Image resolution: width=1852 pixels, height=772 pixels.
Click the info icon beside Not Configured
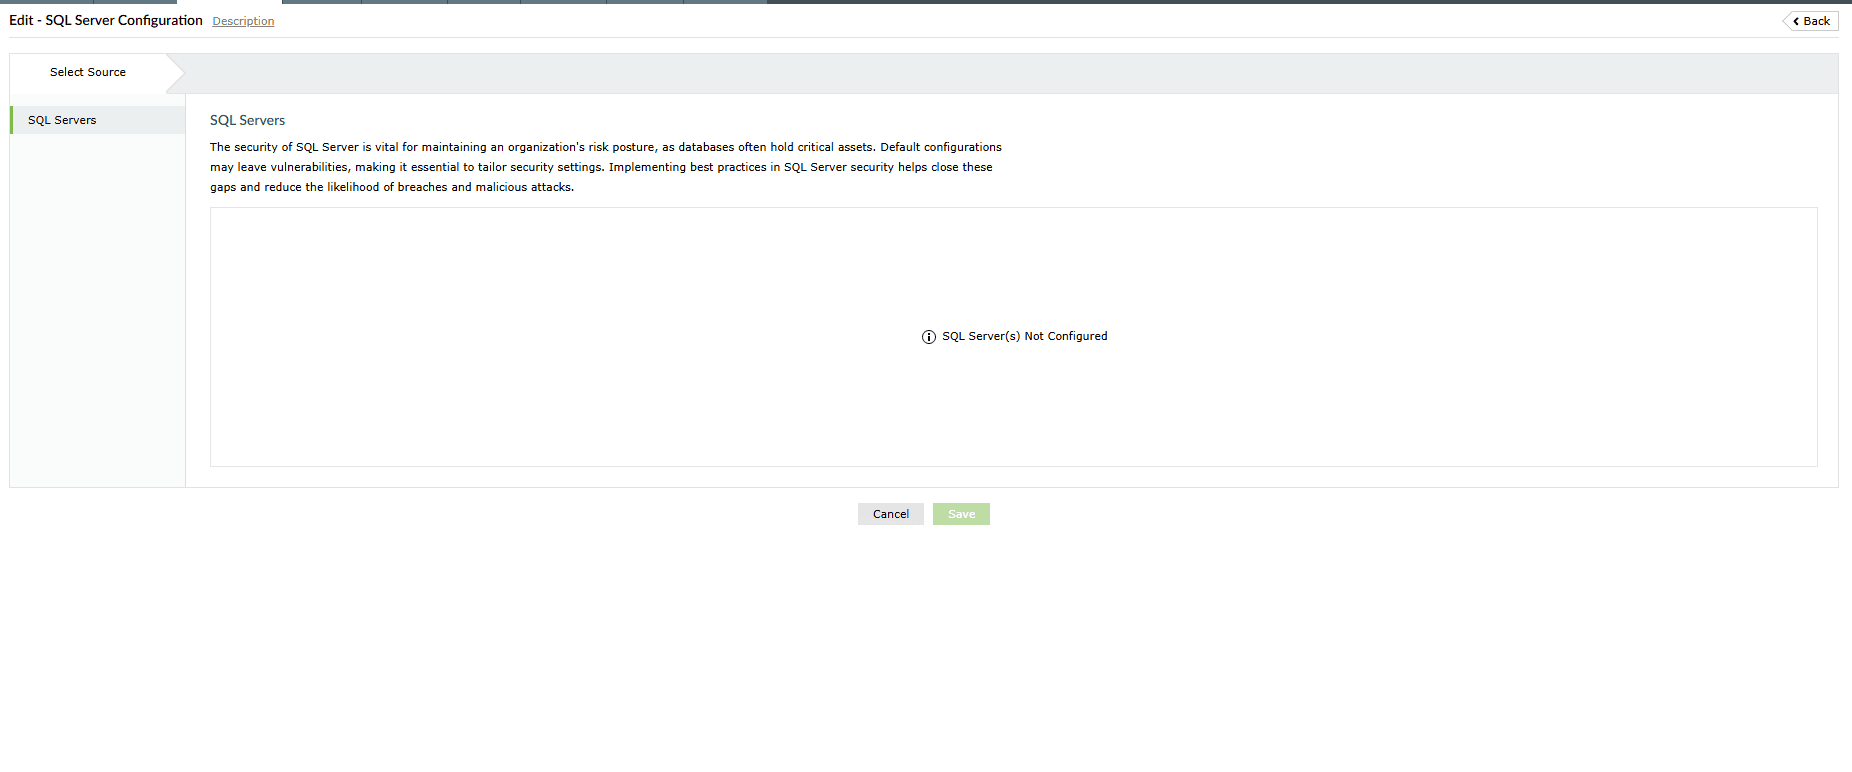(x=929, y=337)
